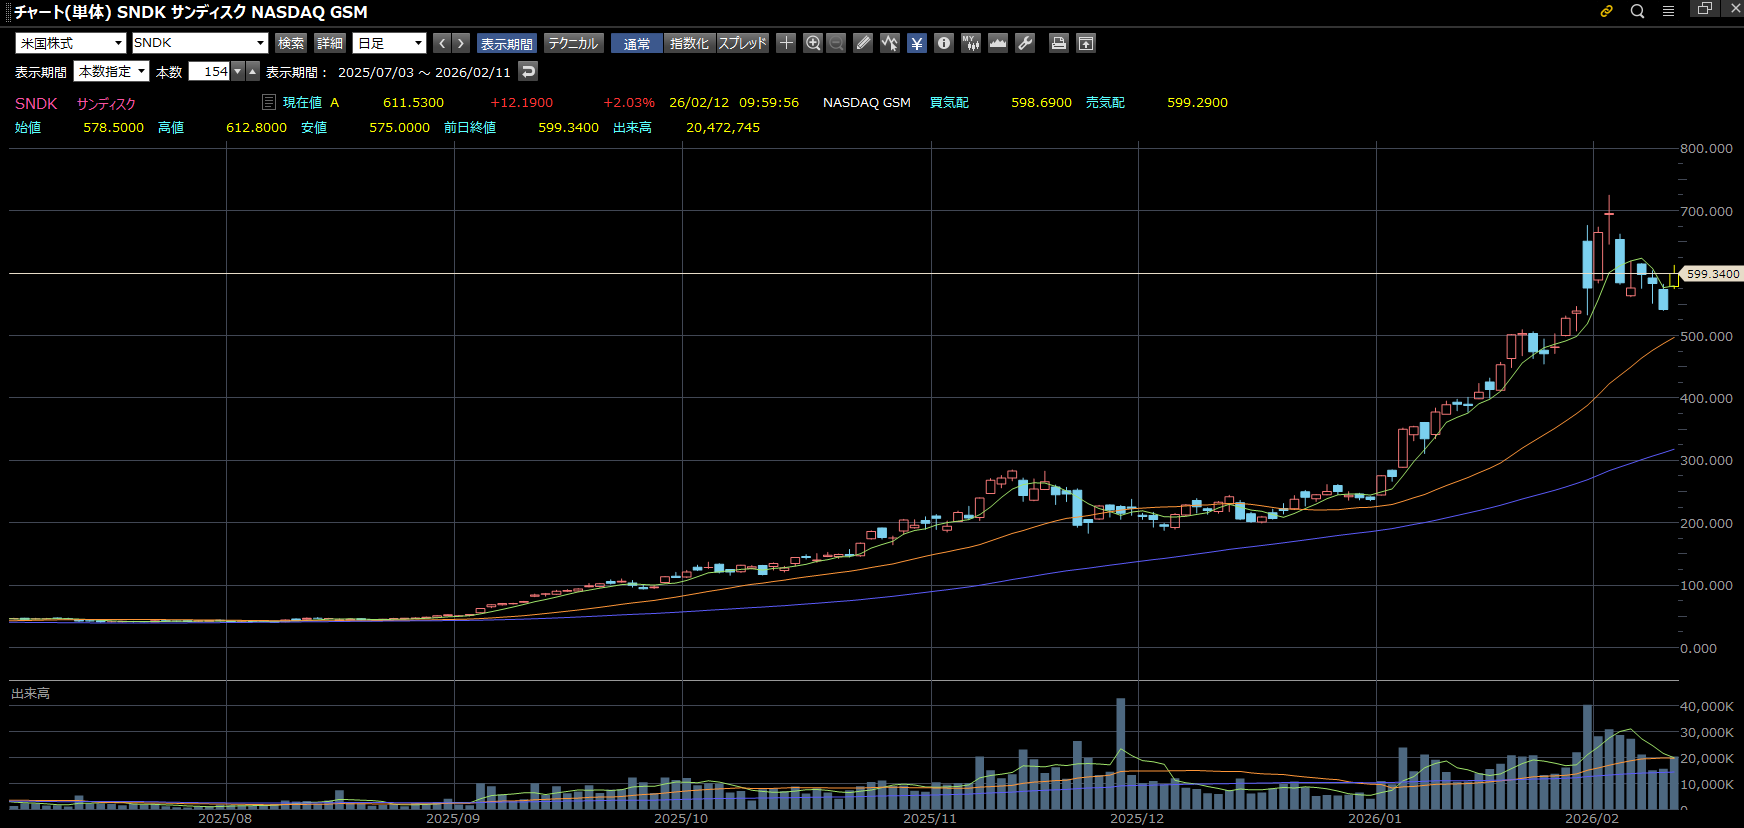Switch to 指数化 indexed chart mode
This screenshot has width=1744, height=828.
[x=689, y=43]
